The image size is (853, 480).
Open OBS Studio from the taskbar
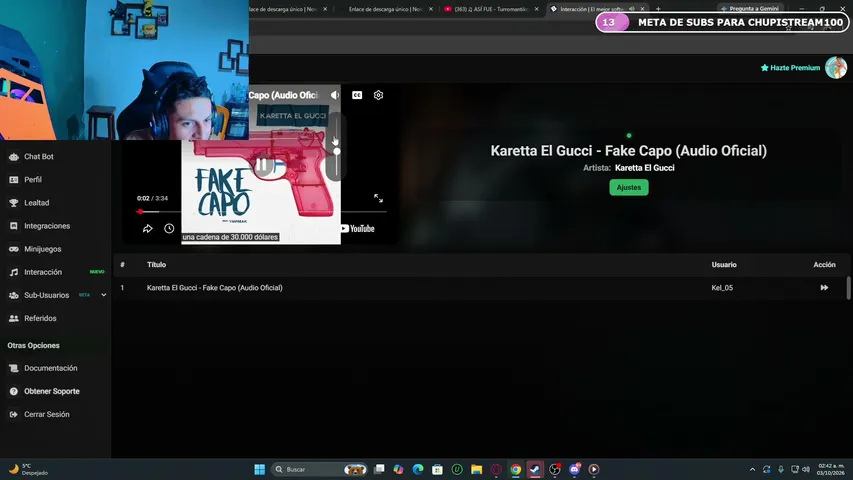(554, 469)
